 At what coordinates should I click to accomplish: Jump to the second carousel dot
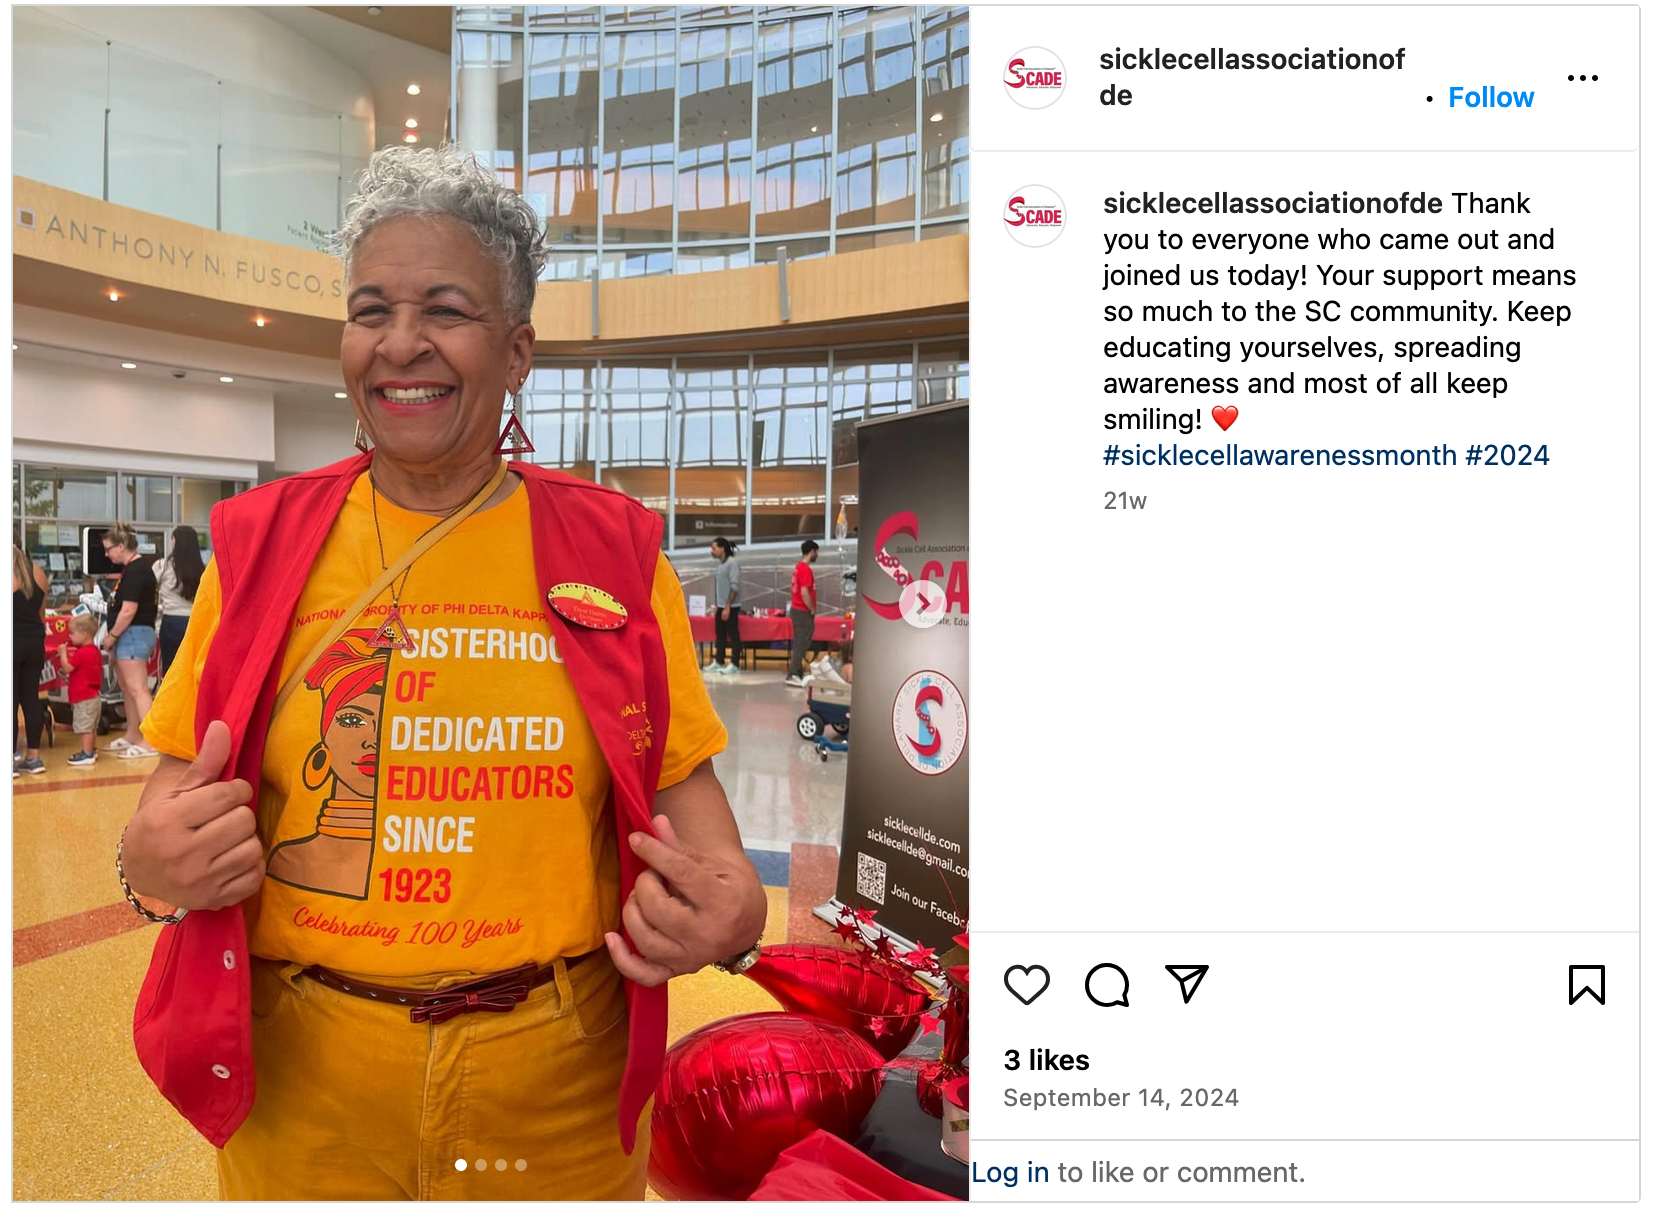coord(481,1165)
